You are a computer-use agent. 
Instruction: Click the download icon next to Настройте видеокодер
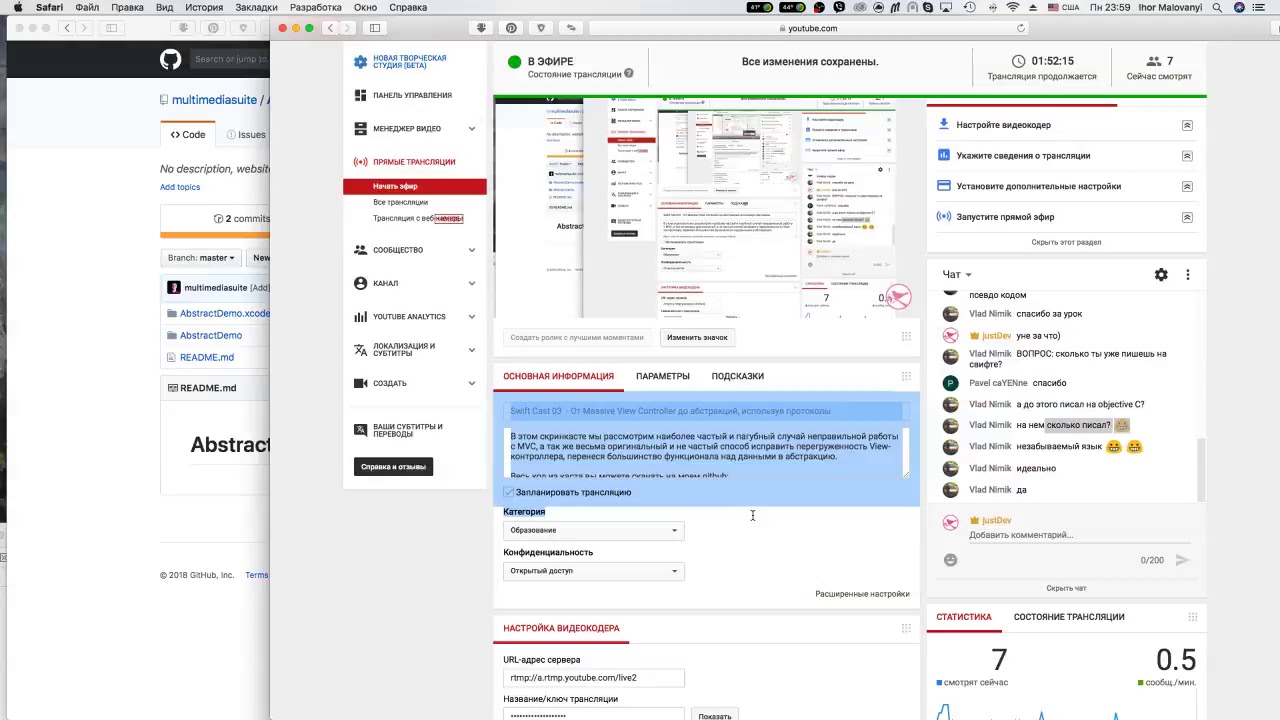click(x=943, y=125)
